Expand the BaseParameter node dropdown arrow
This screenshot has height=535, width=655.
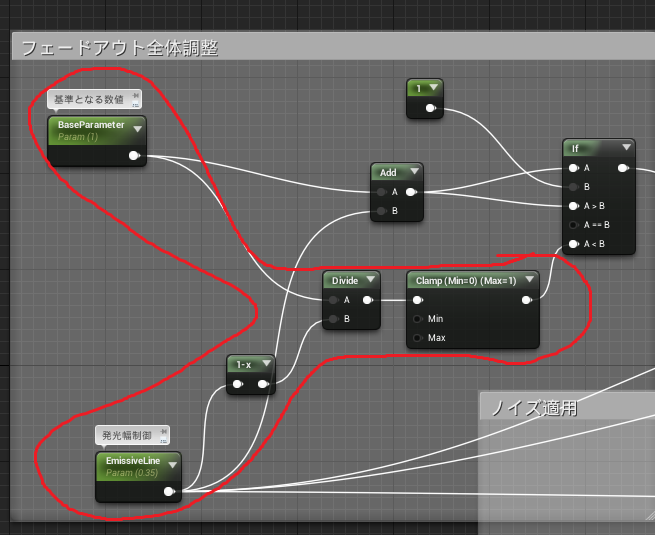coord(137,129)
